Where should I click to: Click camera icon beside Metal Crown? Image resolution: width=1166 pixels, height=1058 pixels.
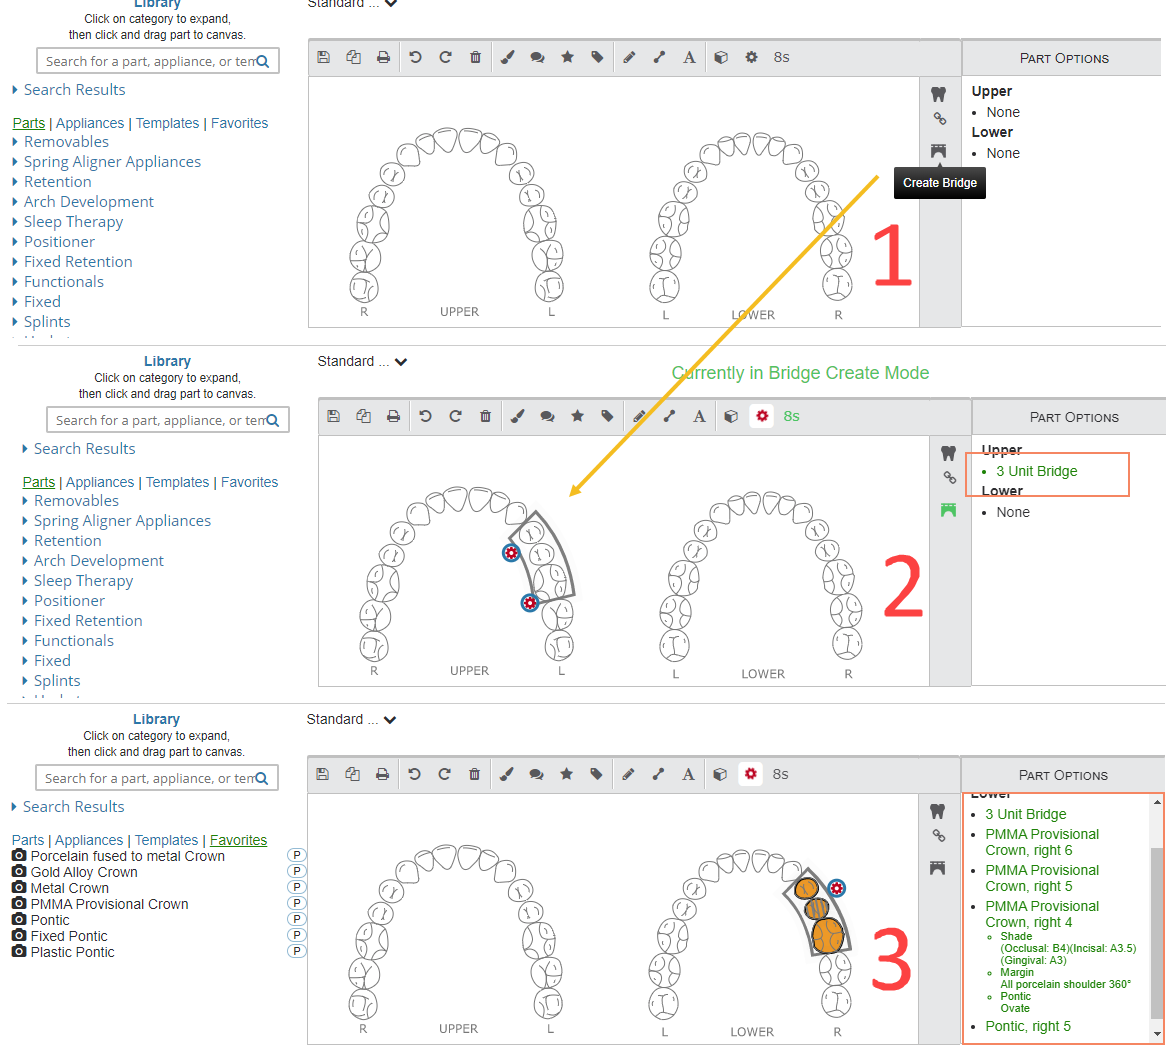19,887
